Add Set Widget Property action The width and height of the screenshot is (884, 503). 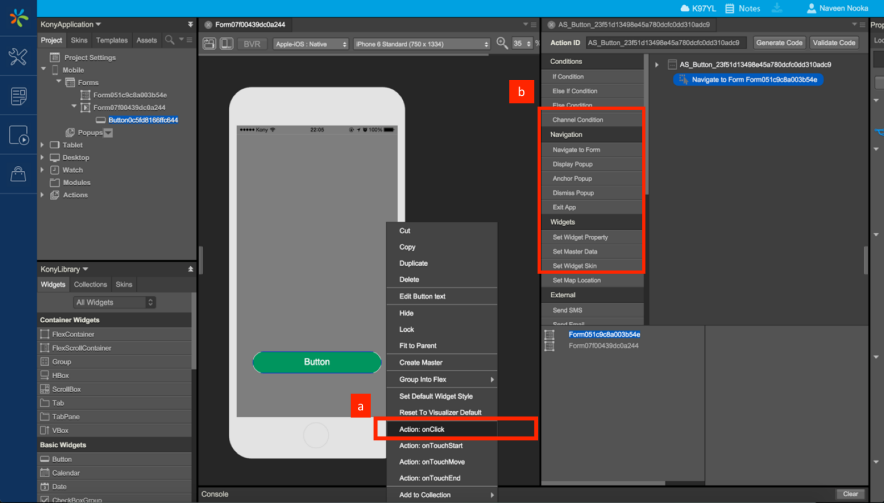[x=593, y=237]
